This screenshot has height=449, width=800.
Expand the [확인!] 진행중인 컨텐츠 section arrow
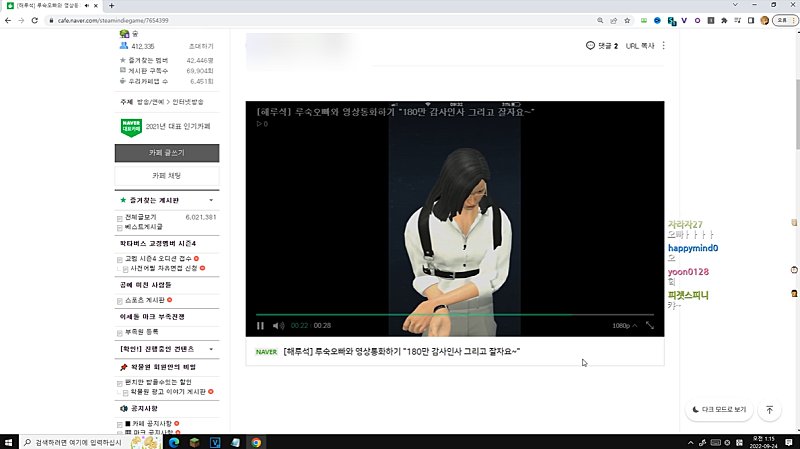pos(211,350)
